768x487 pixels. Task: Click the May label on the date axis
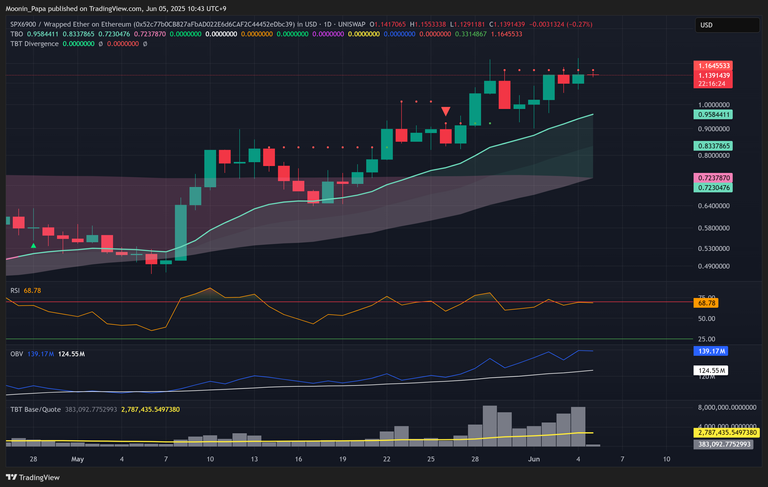[x=77, y=458]
